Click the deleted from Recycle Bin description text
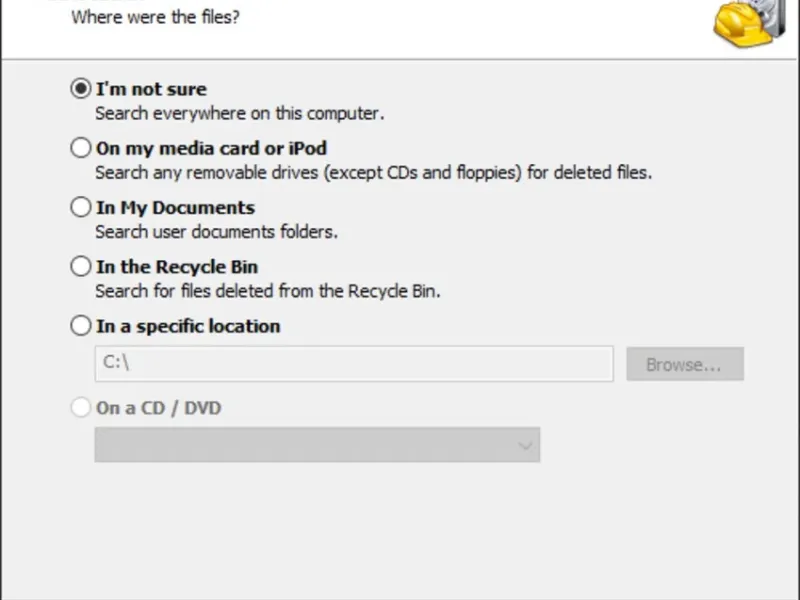 [x=267, y=291]
